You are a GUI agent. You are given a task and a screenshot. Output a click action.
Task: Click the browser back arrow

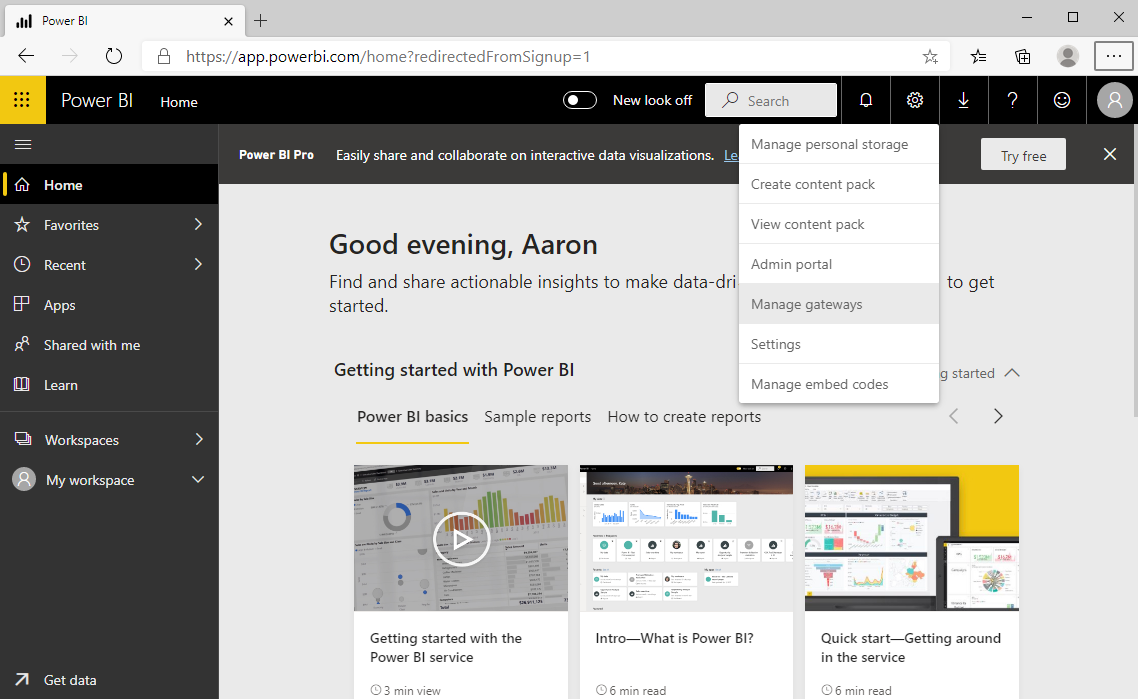click(x=26, y=56)
